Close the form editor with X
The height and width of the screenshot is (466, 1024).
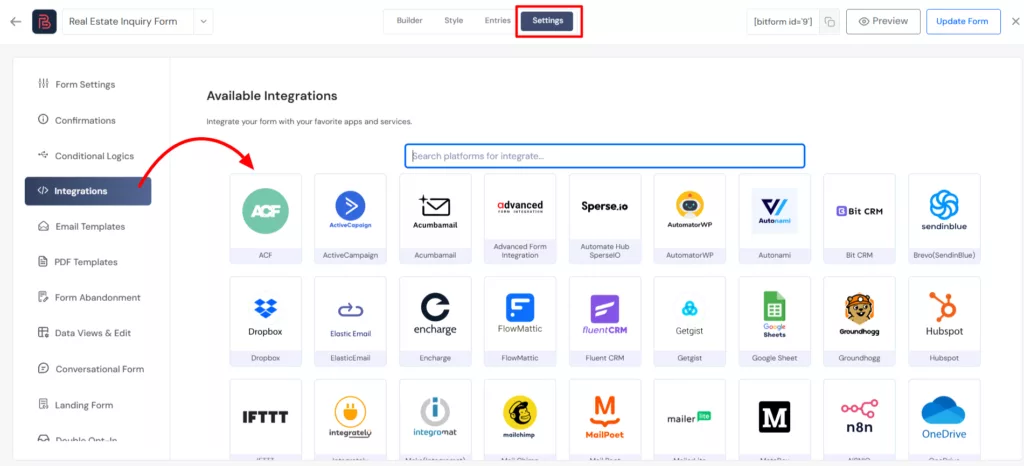point(1015,22)
